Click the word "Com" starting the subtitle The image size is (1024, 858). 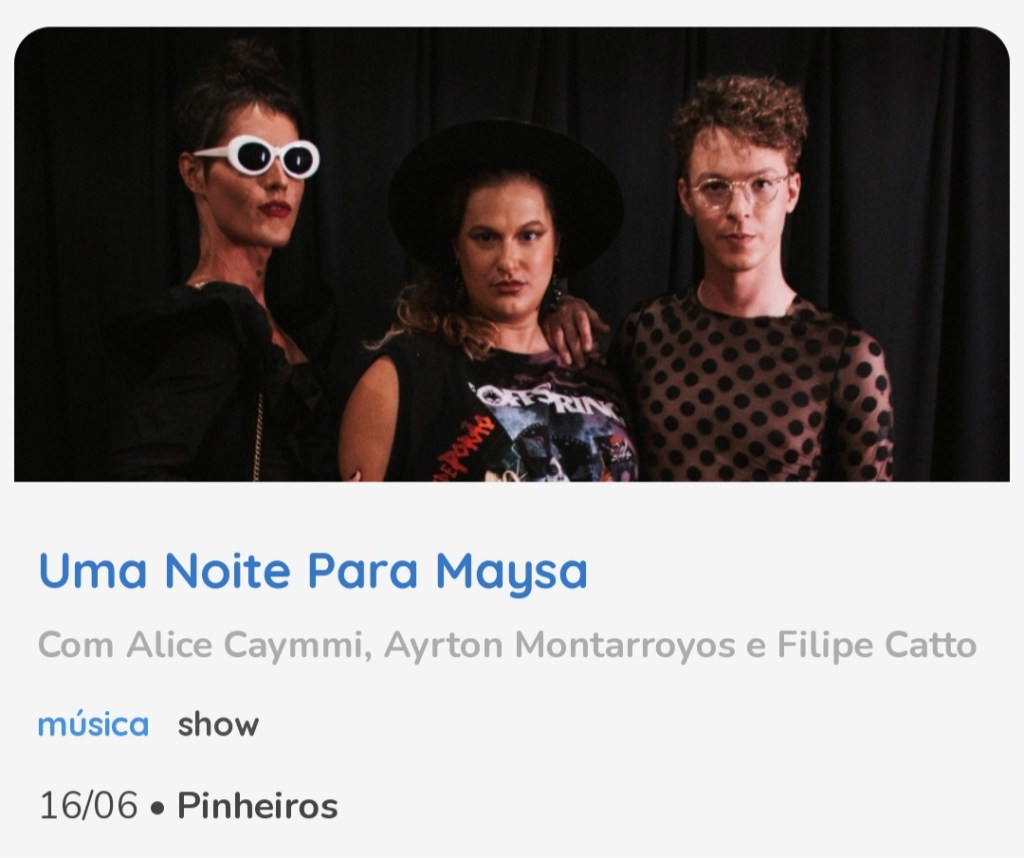pyautogui.click(x=76, y=645)
